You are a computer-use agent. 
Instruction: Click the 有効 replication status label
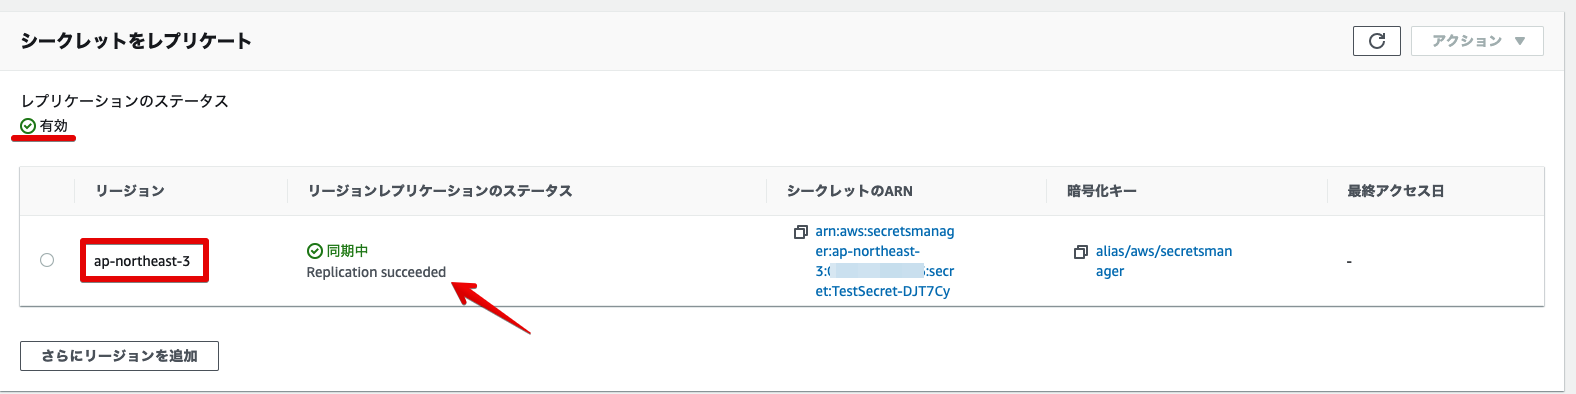(54, 126)
